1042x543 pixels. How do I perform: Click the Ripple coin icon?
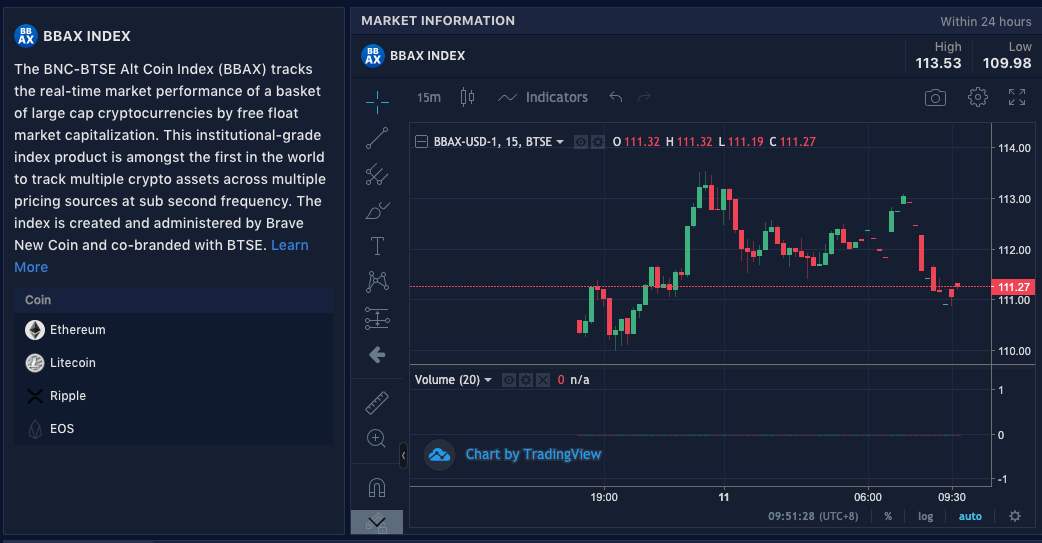point(35,396)
